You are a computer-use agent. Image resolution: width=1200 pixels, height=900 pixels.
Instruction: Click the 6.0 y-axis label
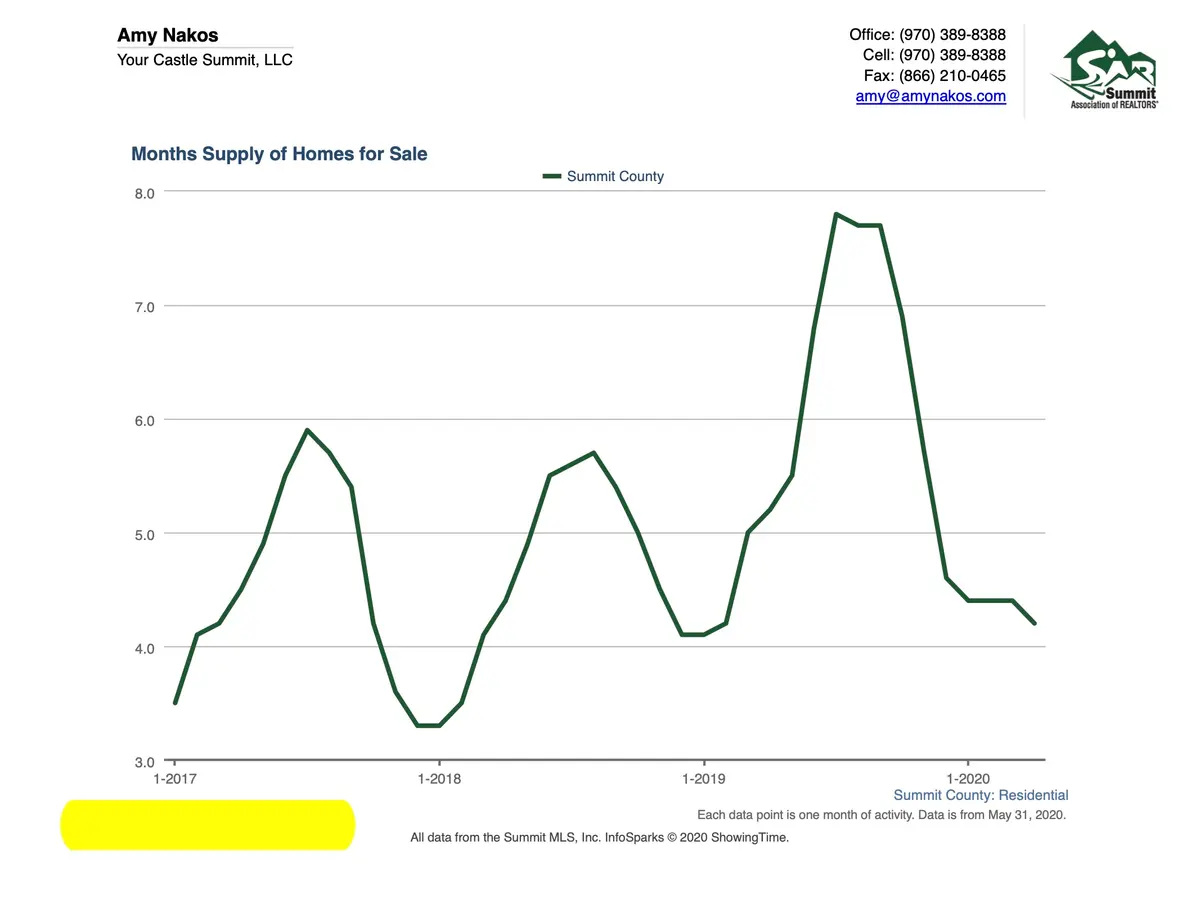[144, 421]
